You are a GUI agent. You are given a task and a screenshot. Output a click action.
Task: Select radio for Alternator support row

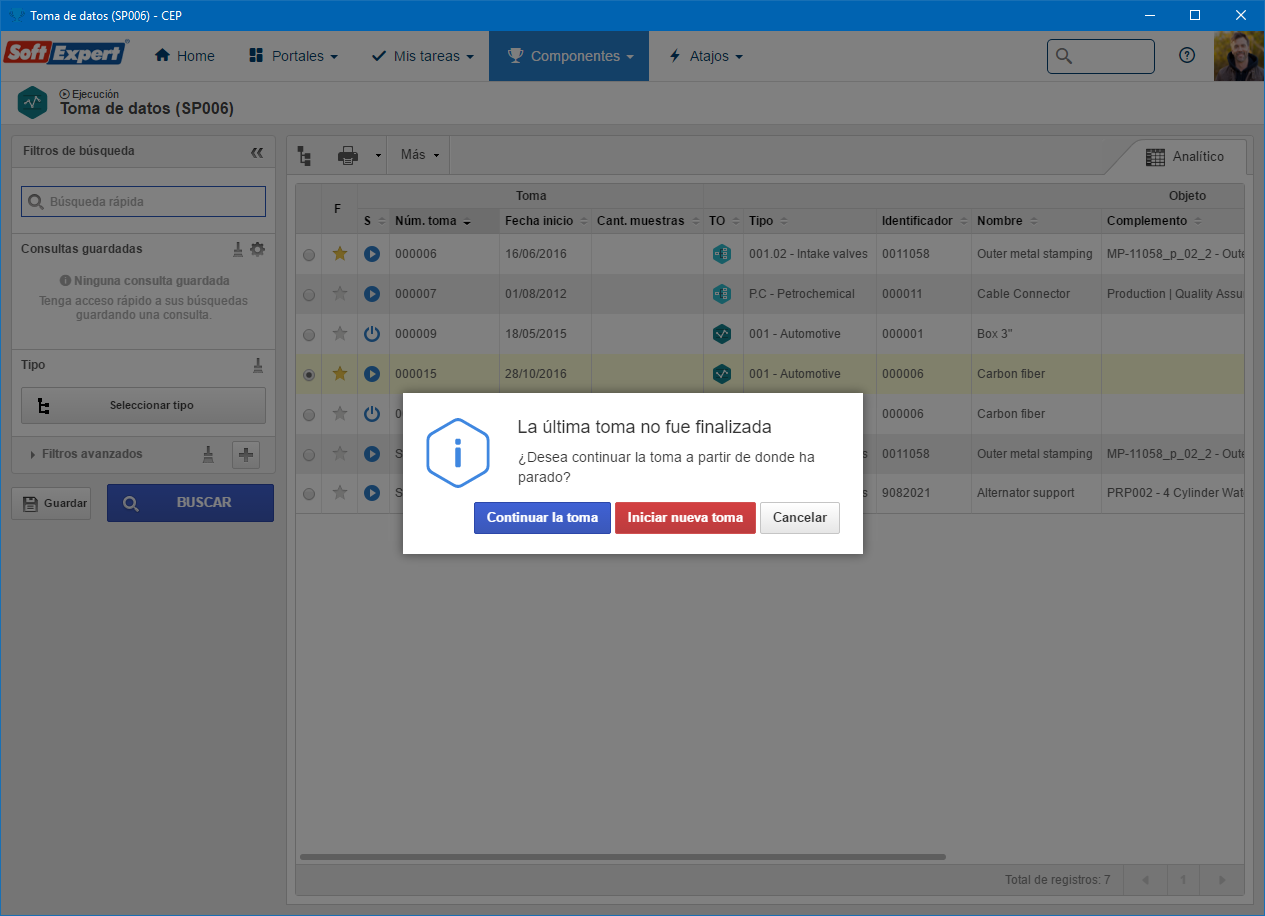tap(309, 494)
